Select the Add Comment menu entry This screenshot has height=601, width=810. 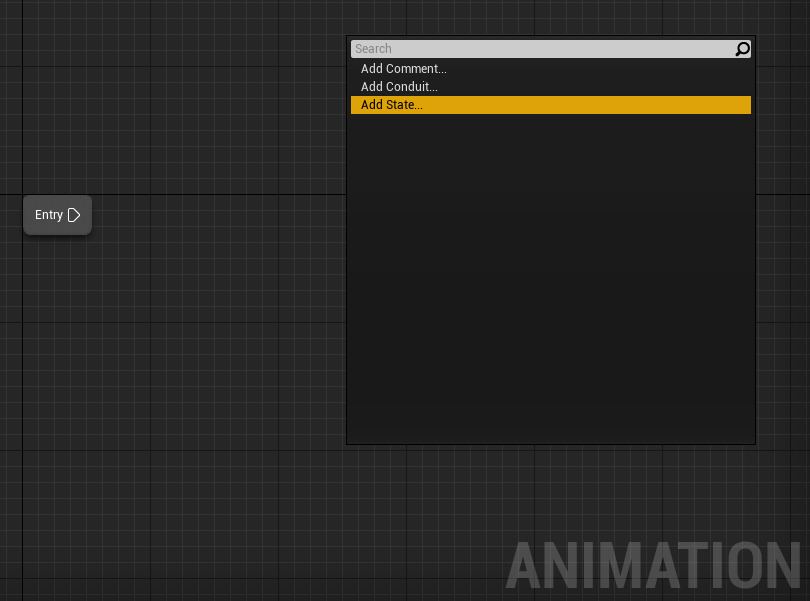tap(403, 68)
